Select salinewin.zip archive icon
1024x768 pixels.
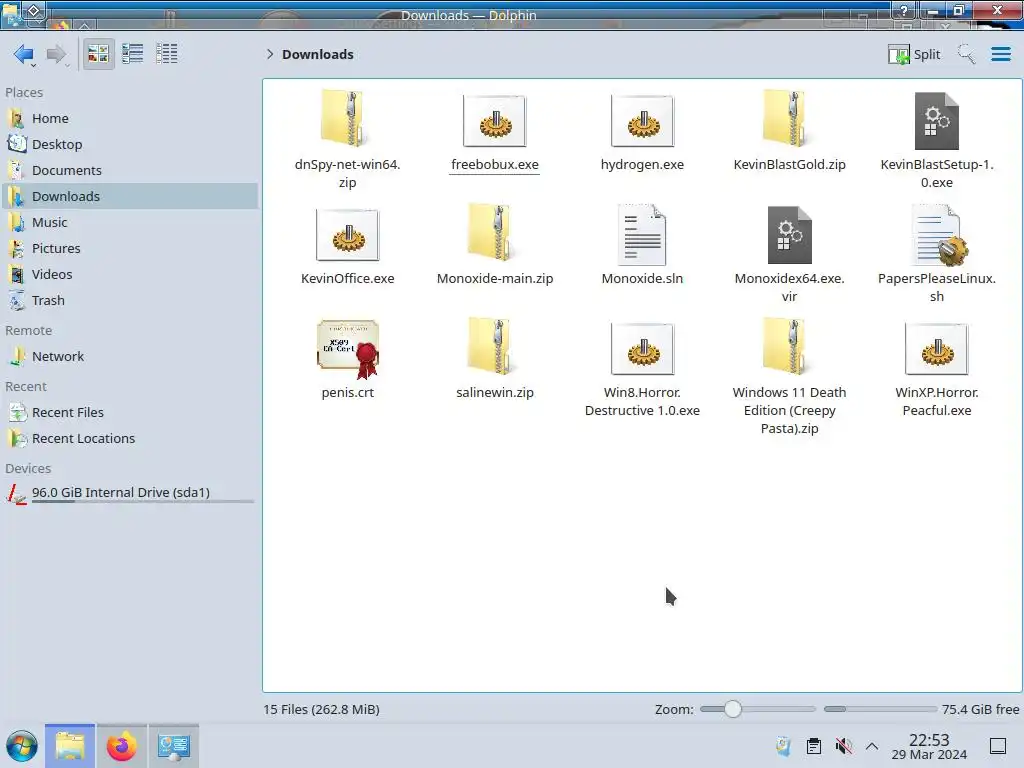494,347
